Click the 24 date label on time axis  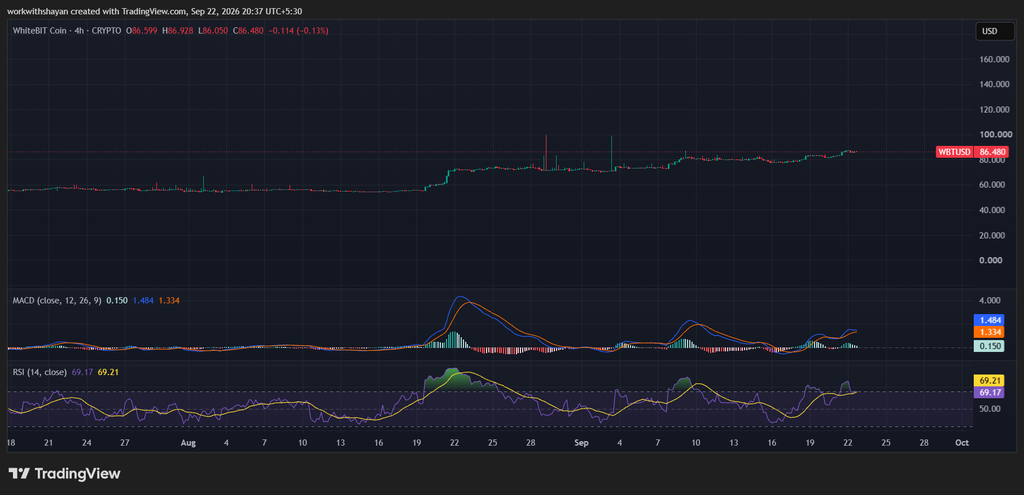click(87, 443)
